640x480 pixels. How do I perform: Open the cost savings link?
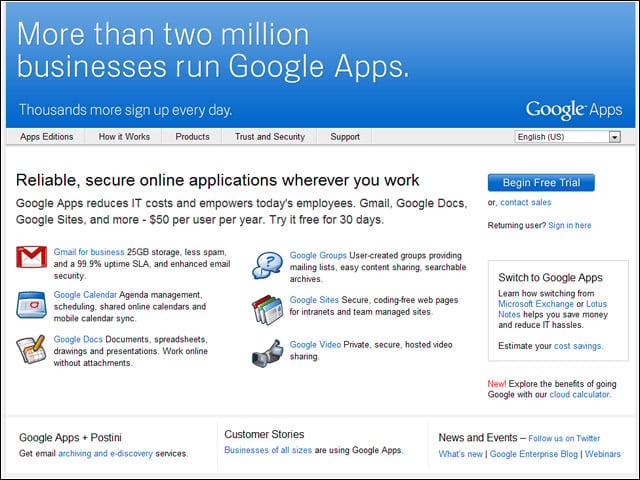[578, 346]
